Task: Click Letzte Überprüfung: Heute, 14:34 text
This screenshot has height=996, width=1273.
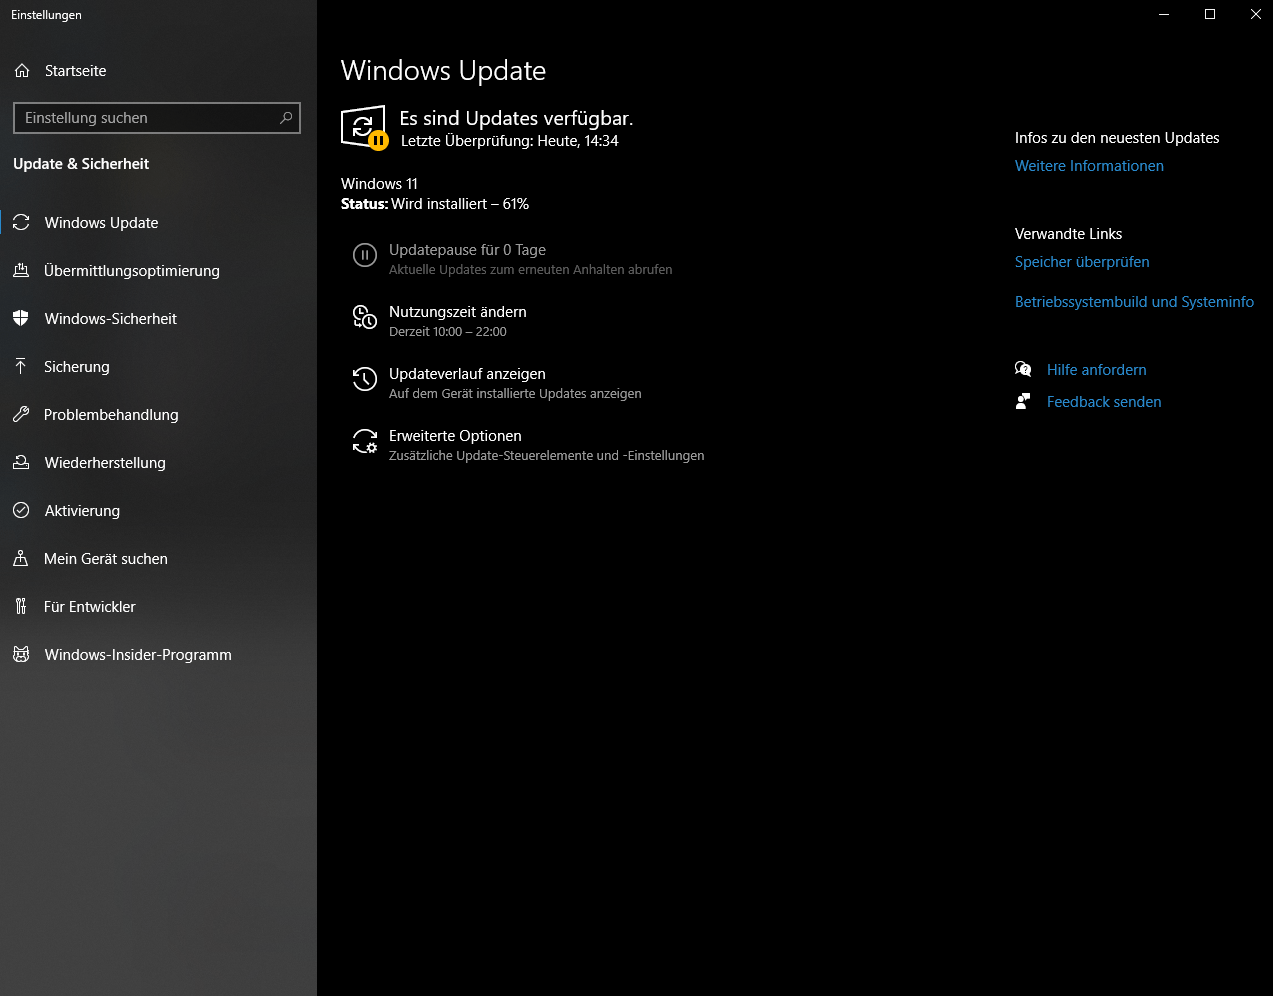Action: (510, 141)
